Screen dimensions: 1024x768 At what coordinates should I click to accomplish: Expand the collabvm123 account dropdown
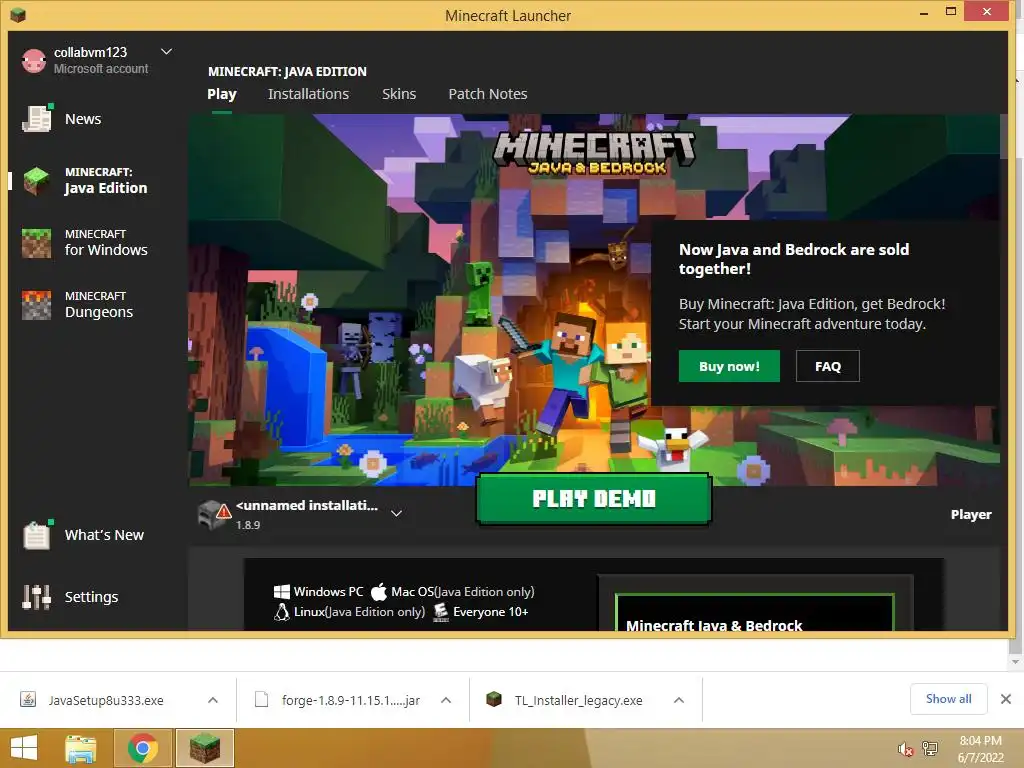(167, 52)
